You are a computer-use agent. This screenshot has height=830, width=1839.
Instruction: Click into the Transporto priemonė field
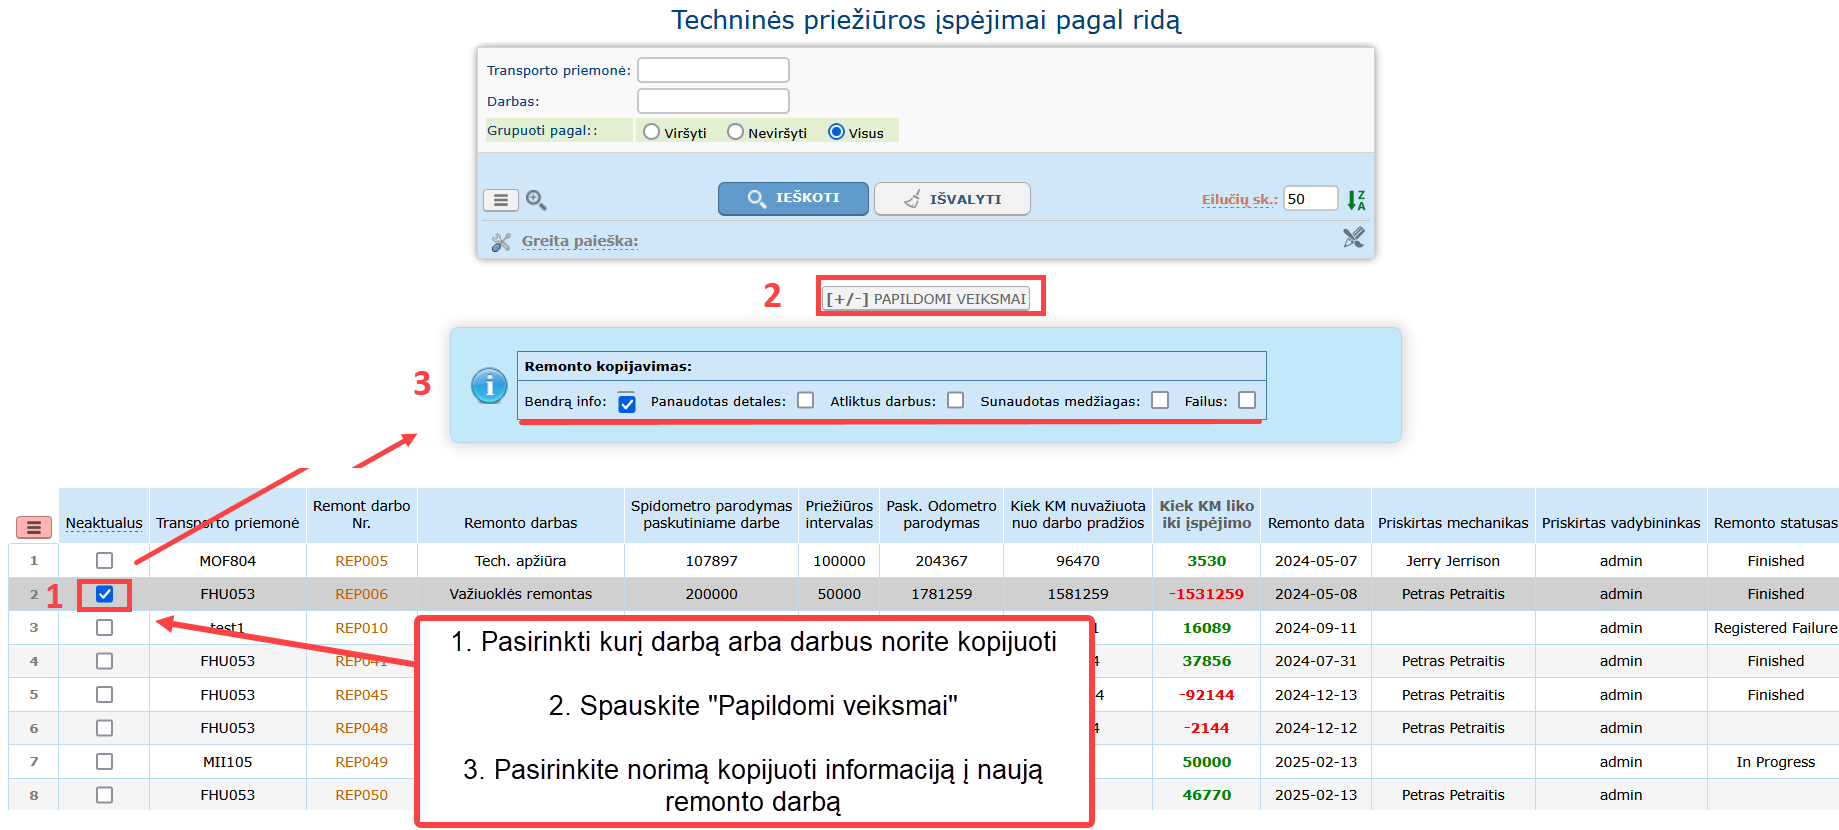713,70
